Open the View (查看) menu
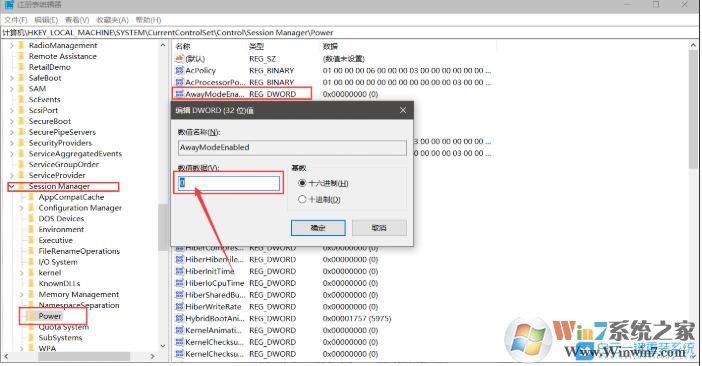This screenshot has height=366, width=702. (77, 20)
